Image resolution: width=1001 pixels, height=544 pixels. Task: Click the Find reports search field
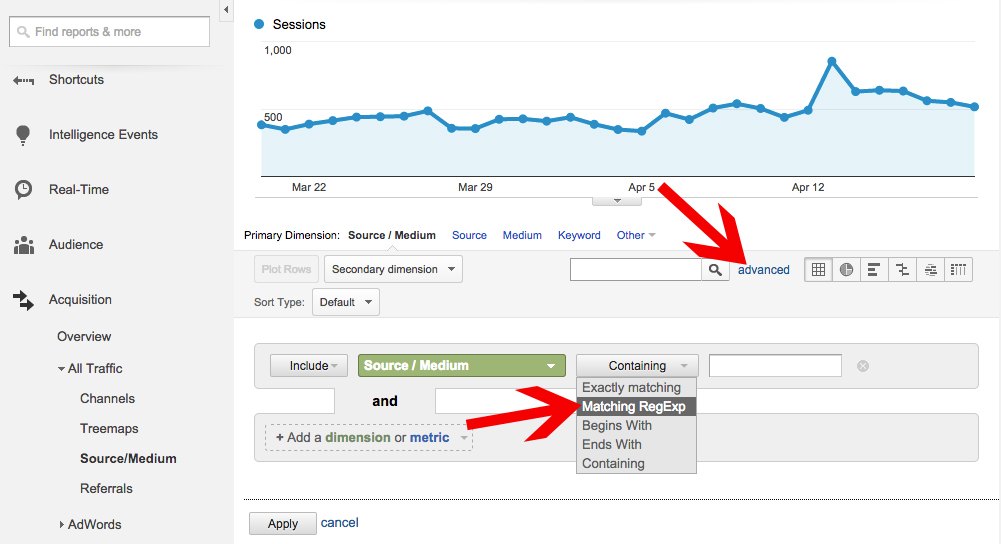pos(110,32)
